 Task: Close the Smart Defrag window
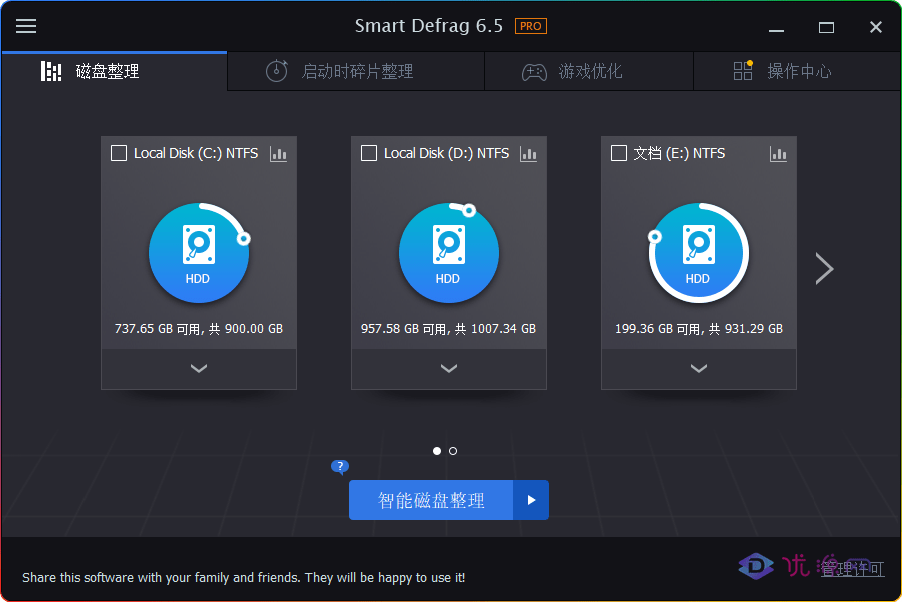pos(876,27)
